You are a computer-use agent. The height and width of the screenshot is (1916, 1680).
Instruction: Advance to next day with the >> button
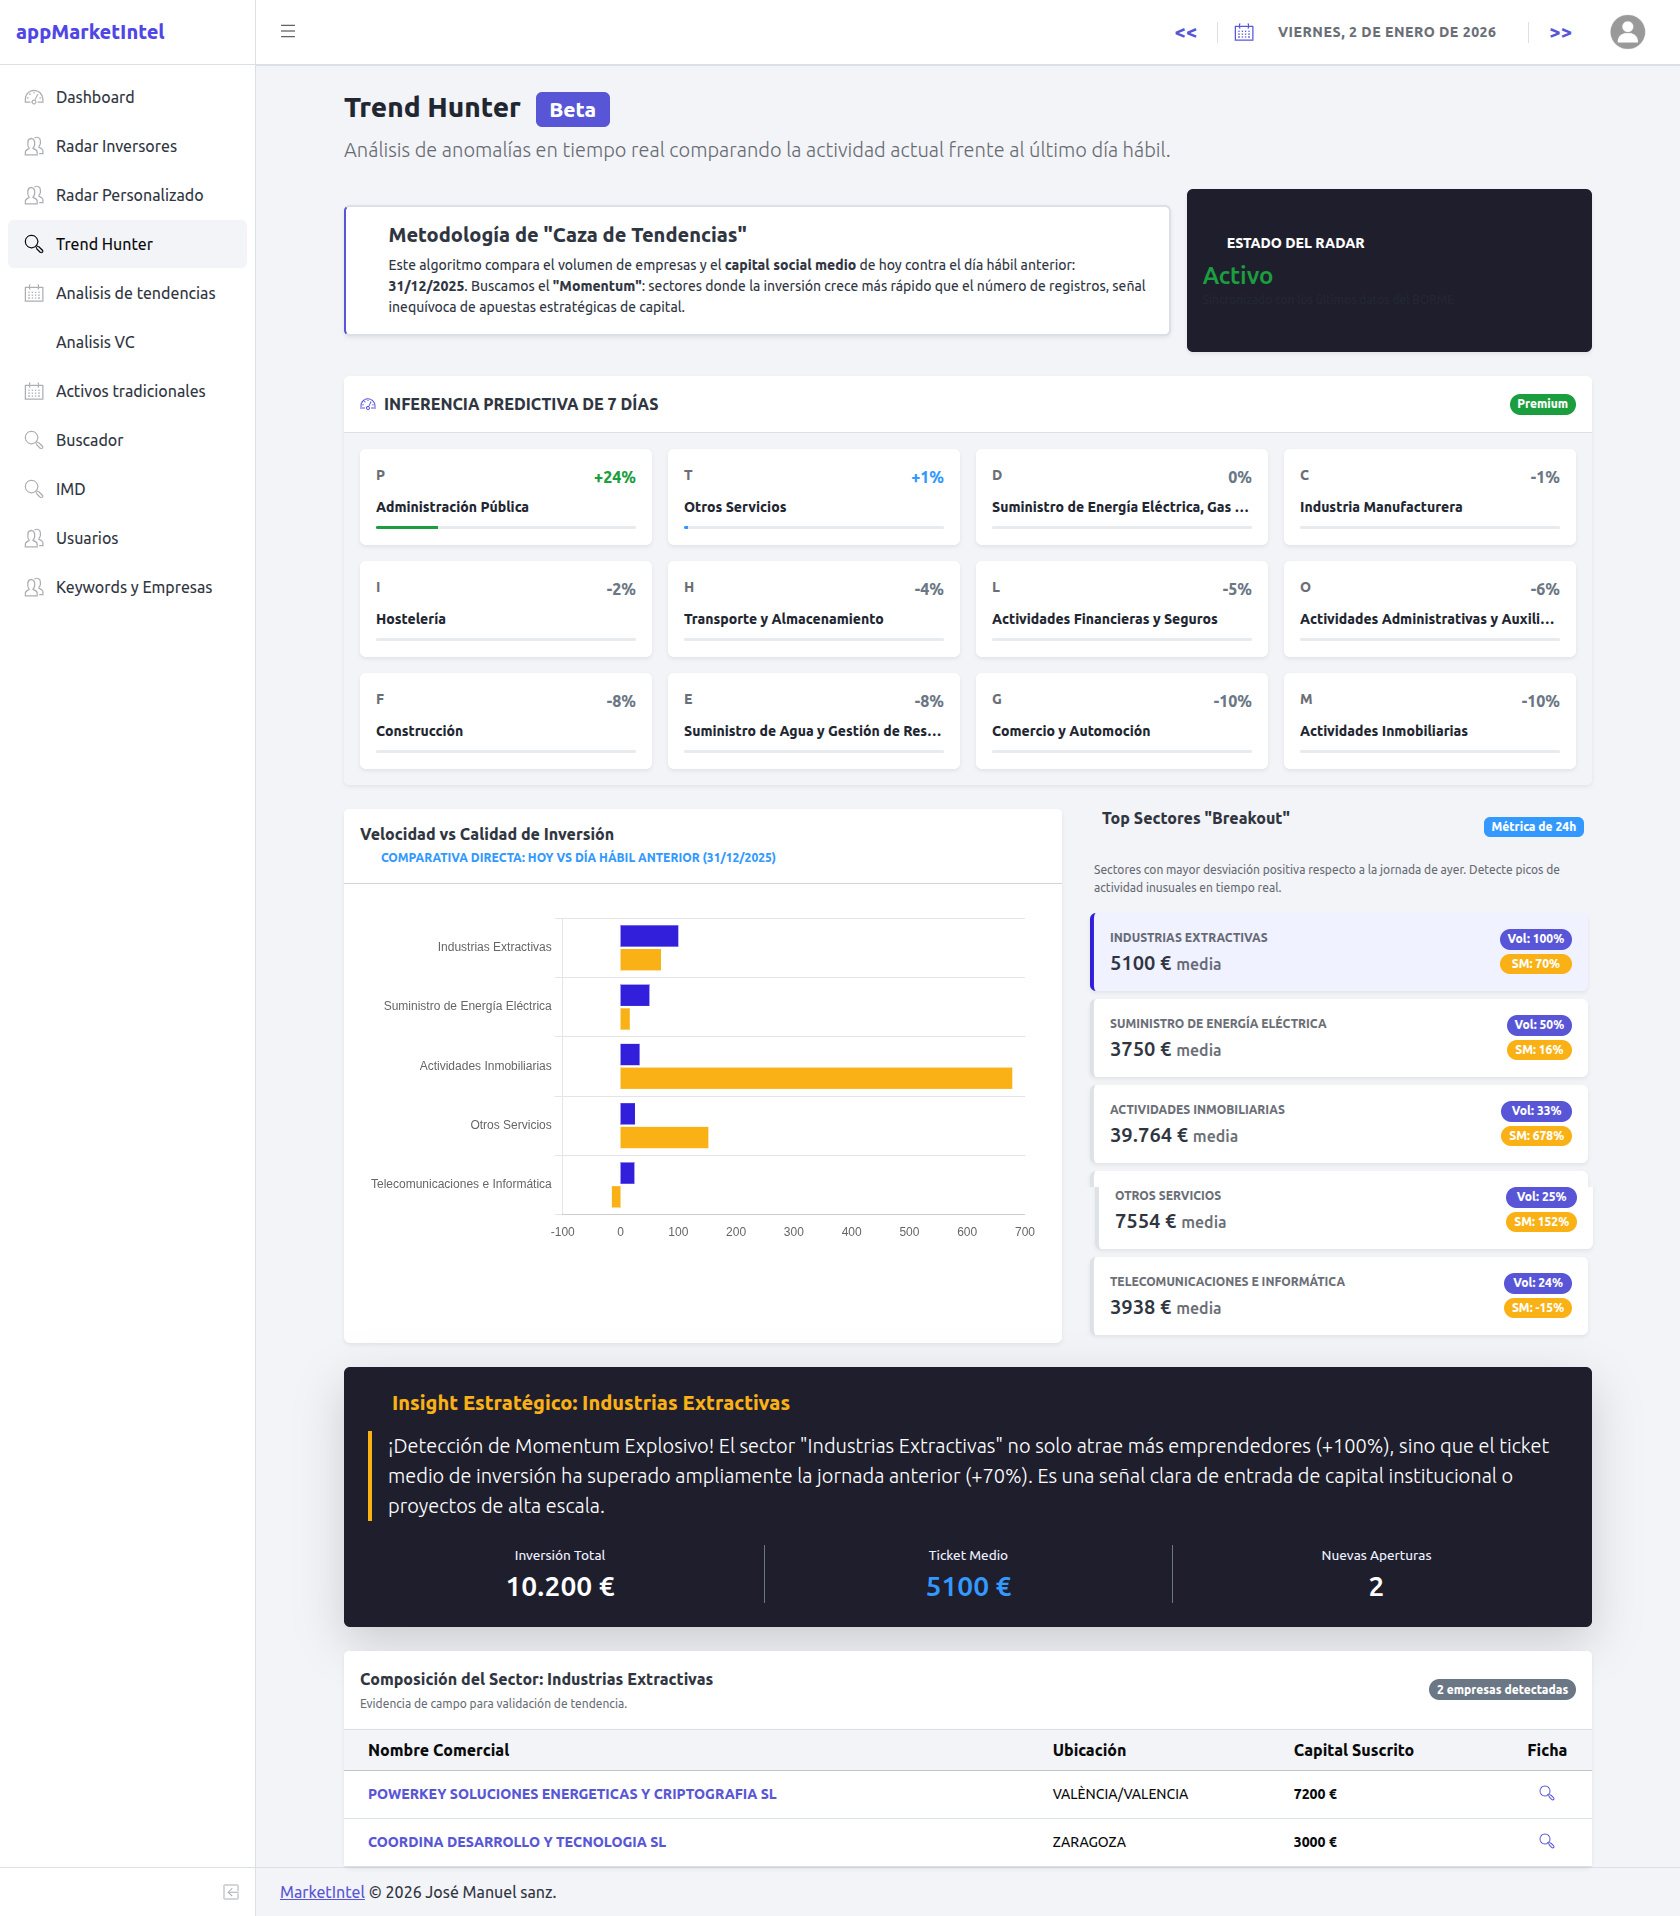coord(1560,32)
